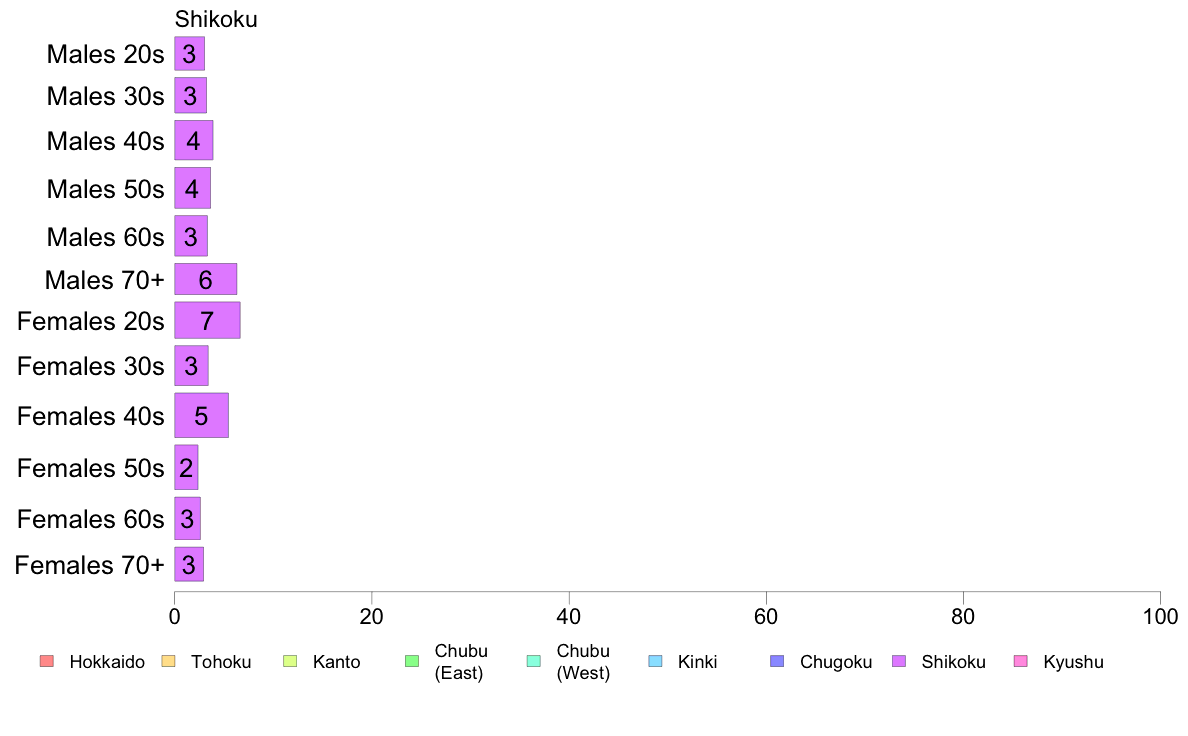Select the Chubu (West) legend swatch
1188x736 pixels.
(533, 661)
